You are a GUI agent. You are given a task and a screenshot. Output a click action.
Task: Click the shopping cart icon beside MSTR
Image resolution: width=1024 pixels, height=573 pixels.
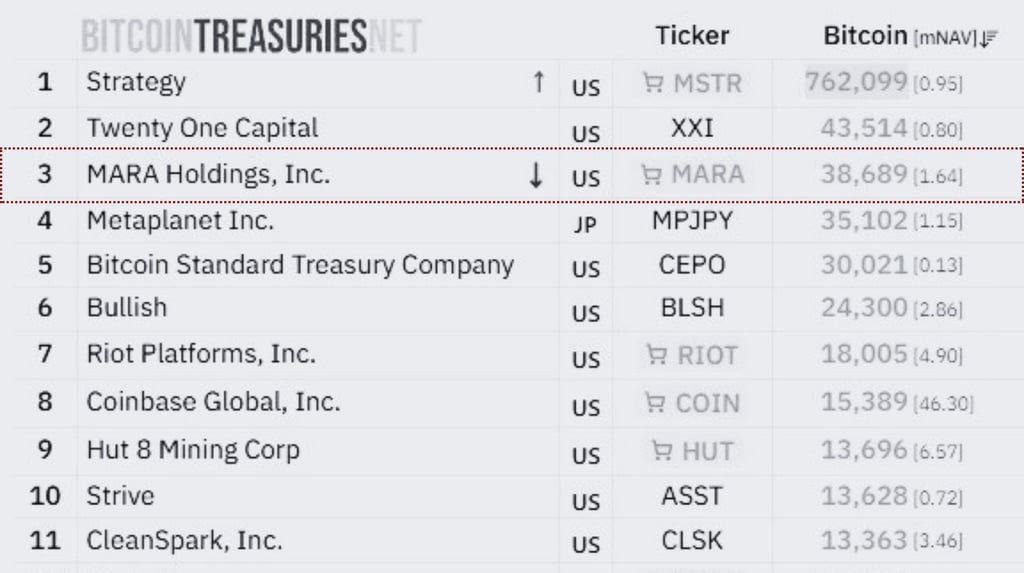pyautogui.click(x=653, y=83)
